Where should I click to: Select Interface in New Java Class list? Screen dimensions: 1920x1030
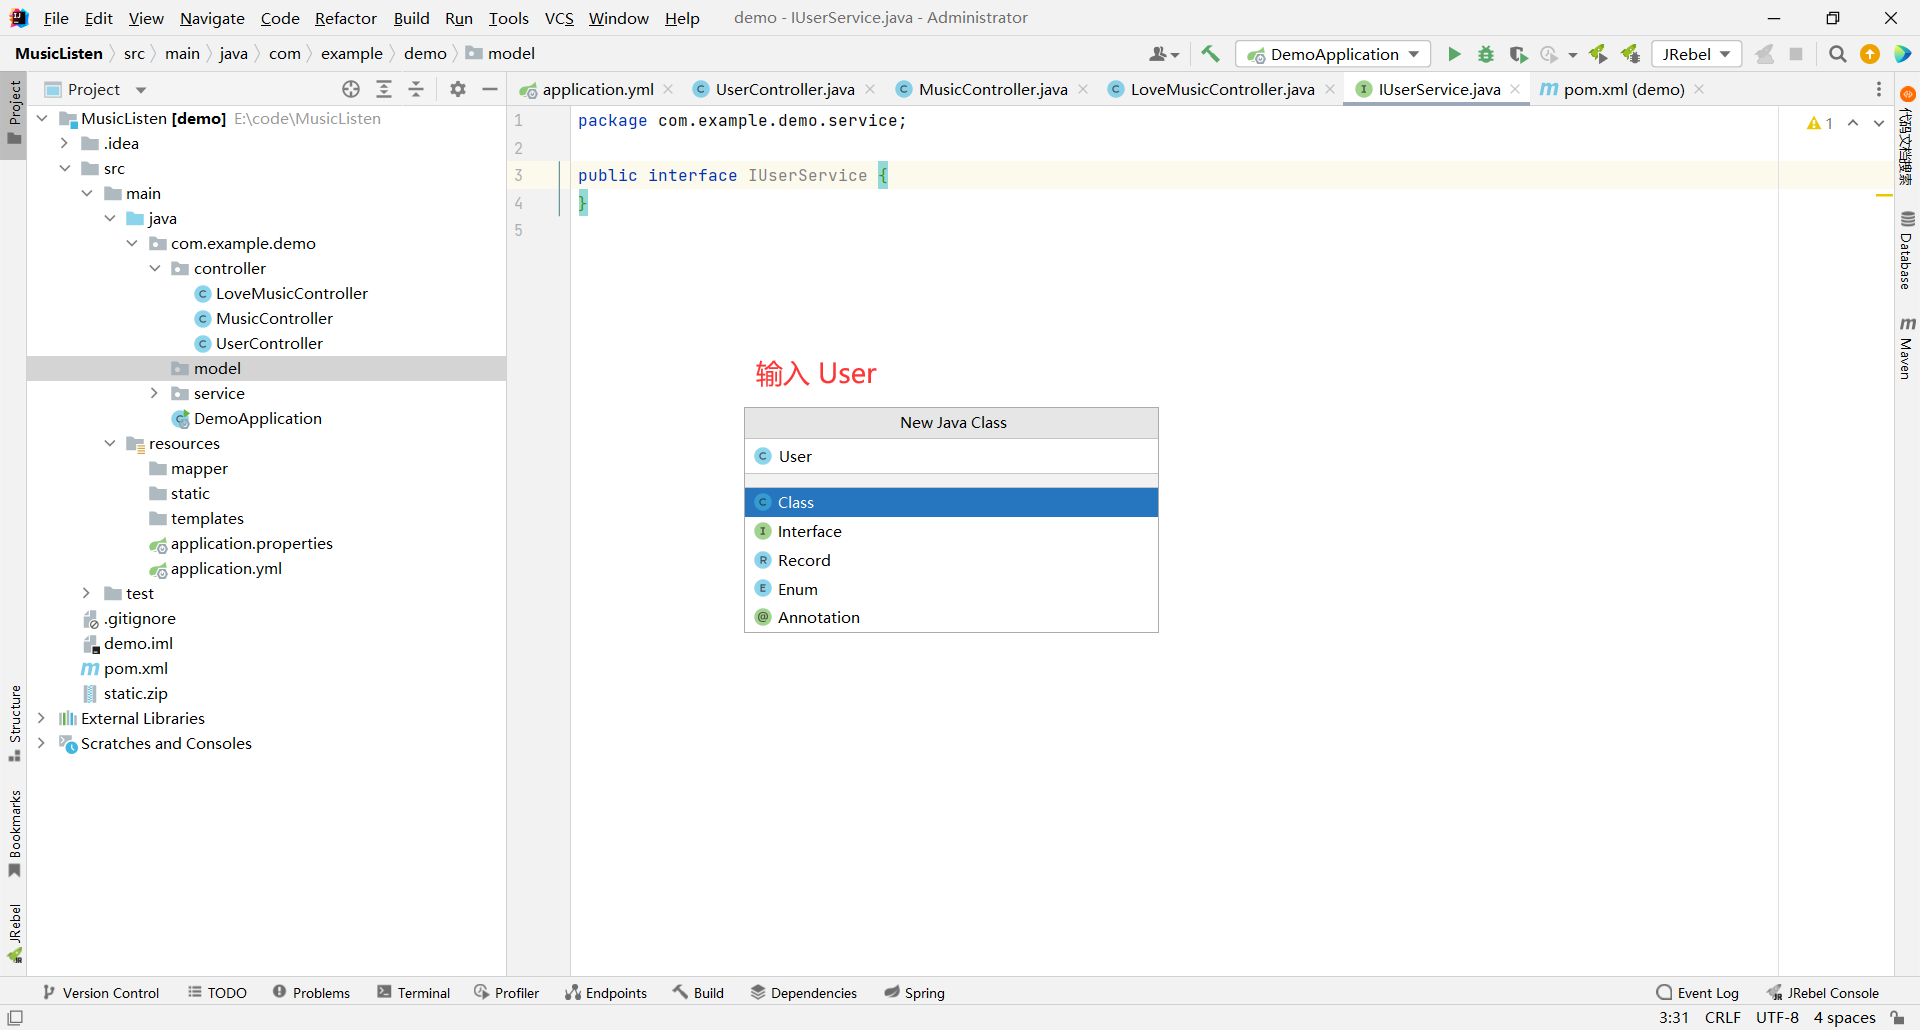click(x=809, y=531)
